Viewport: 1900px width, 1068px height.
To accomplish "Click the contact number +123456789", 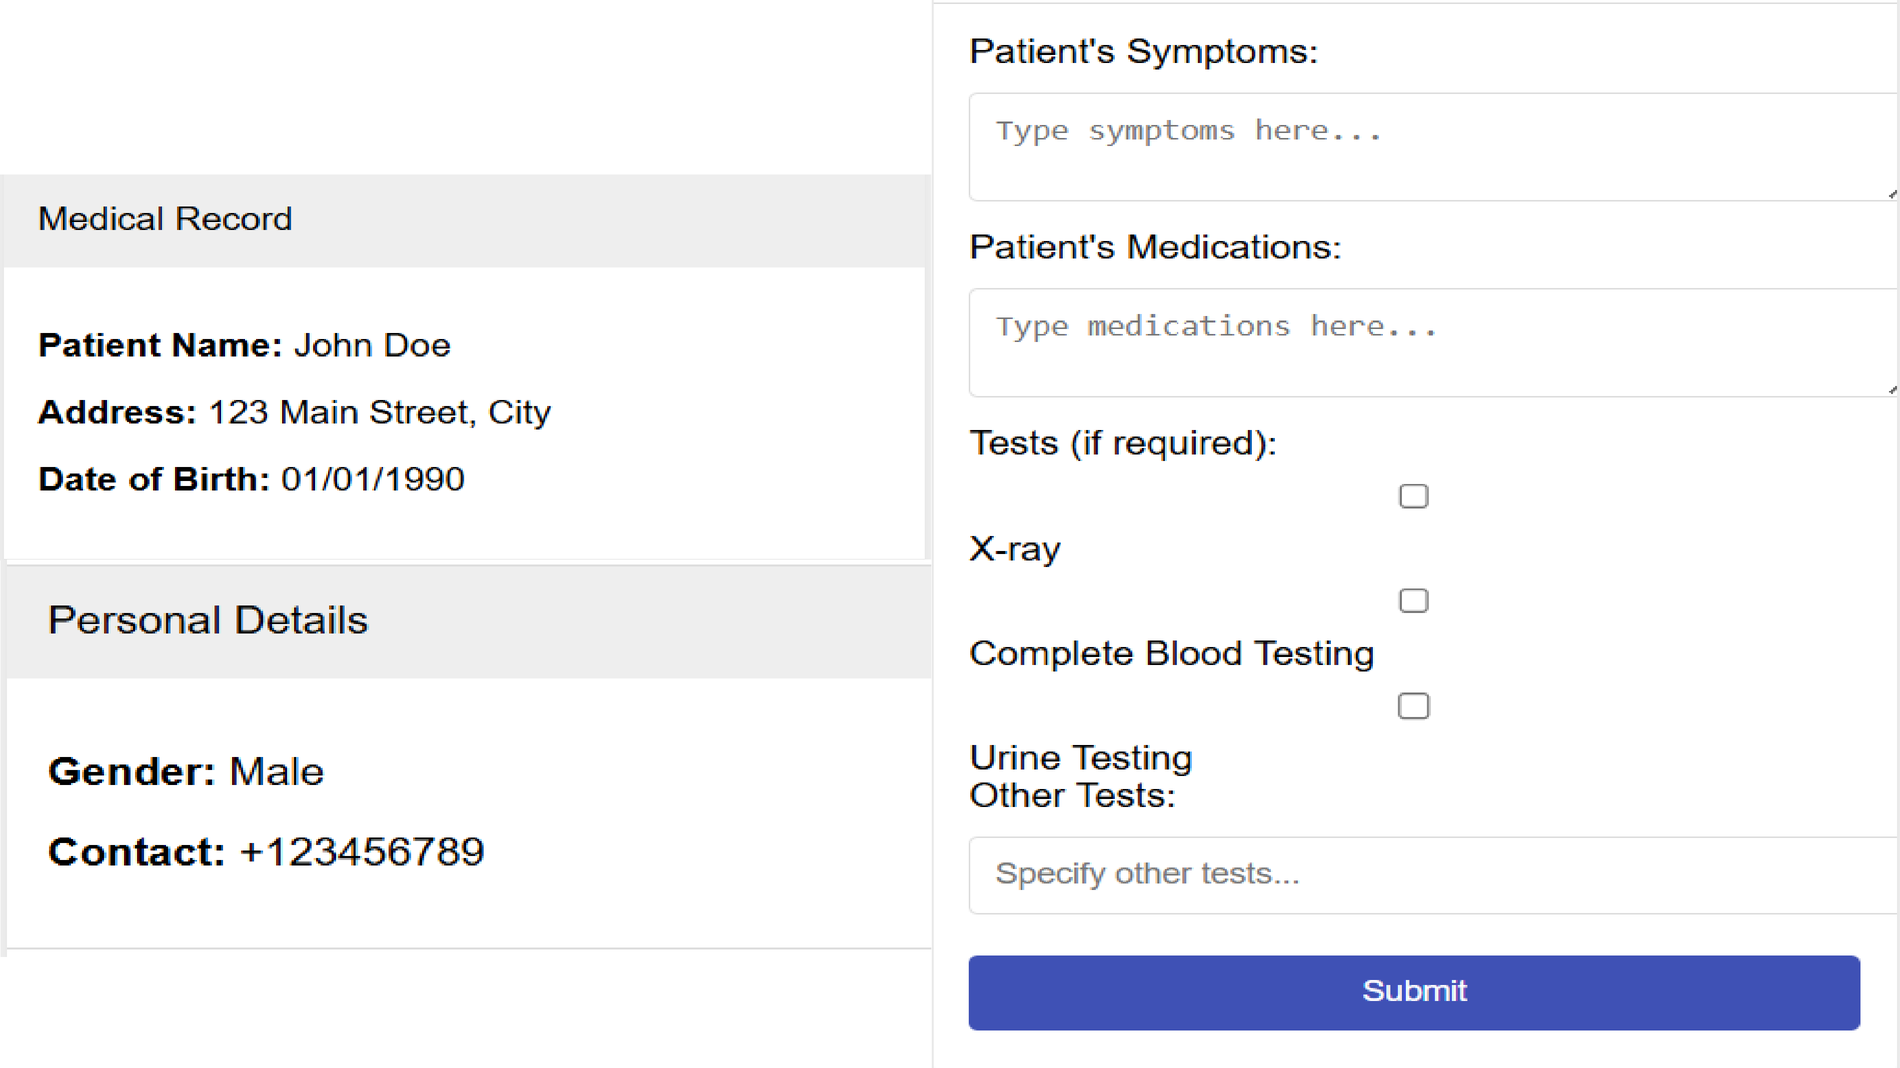I will coord(362,853).
